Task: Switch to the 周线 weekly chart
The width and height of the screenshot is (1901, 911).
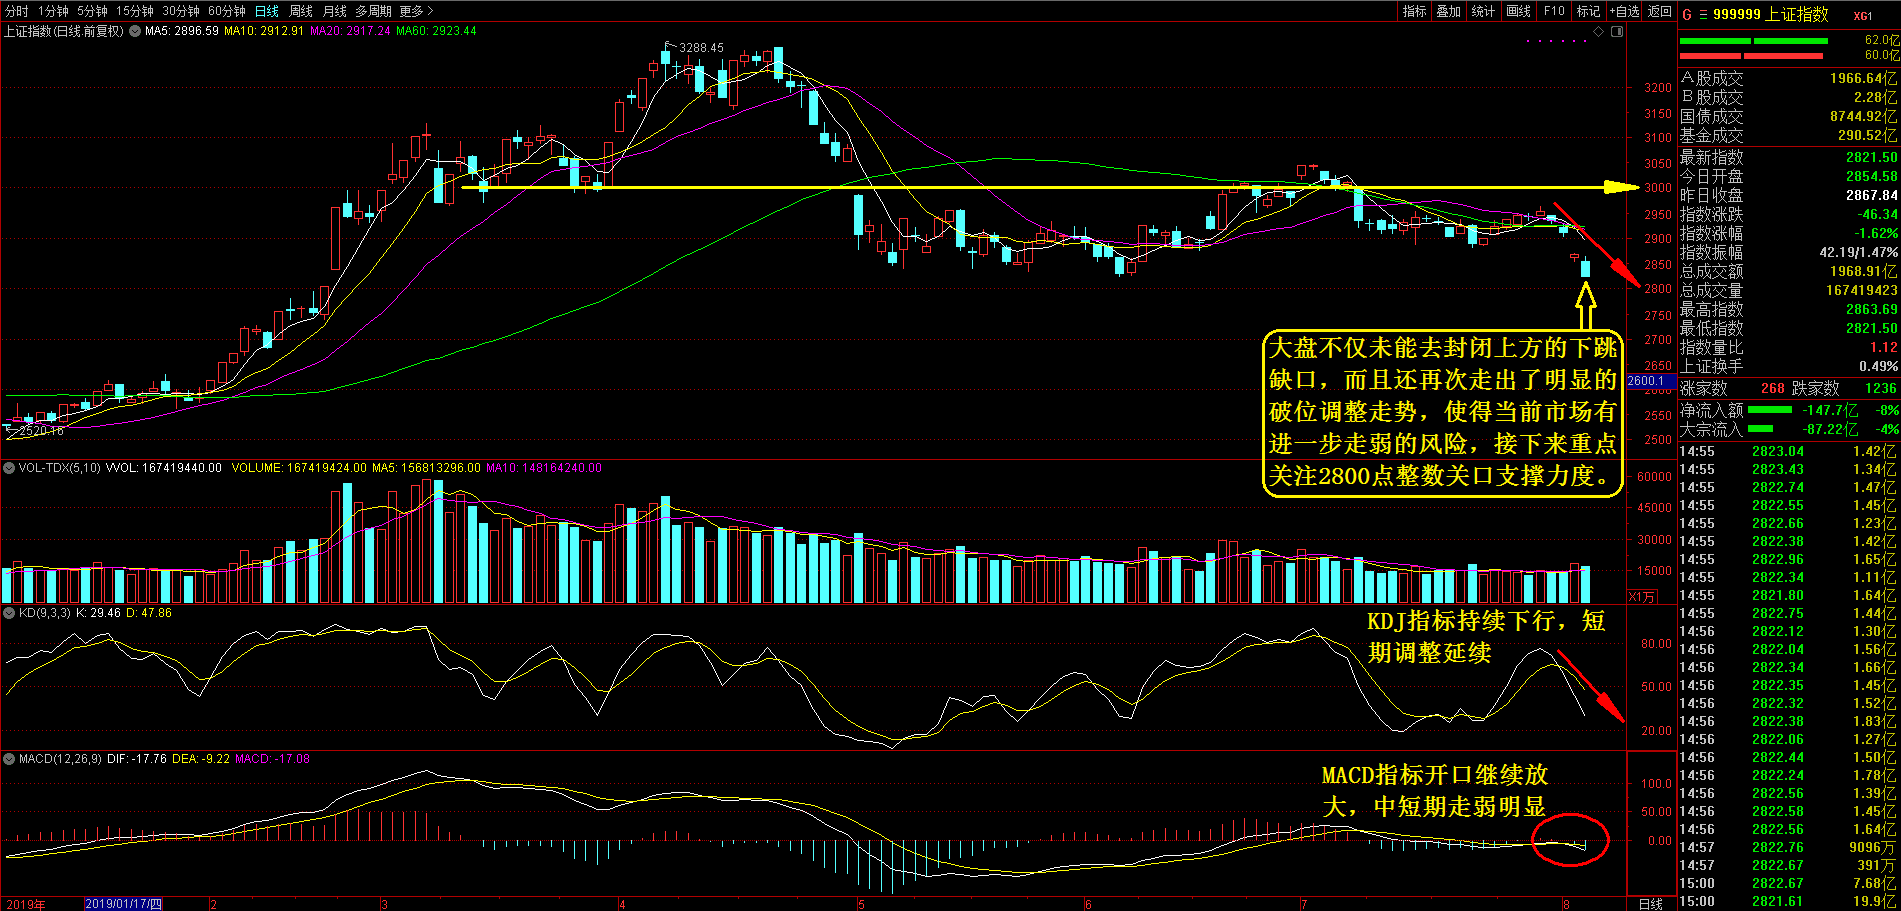Action: click(301, 11)
